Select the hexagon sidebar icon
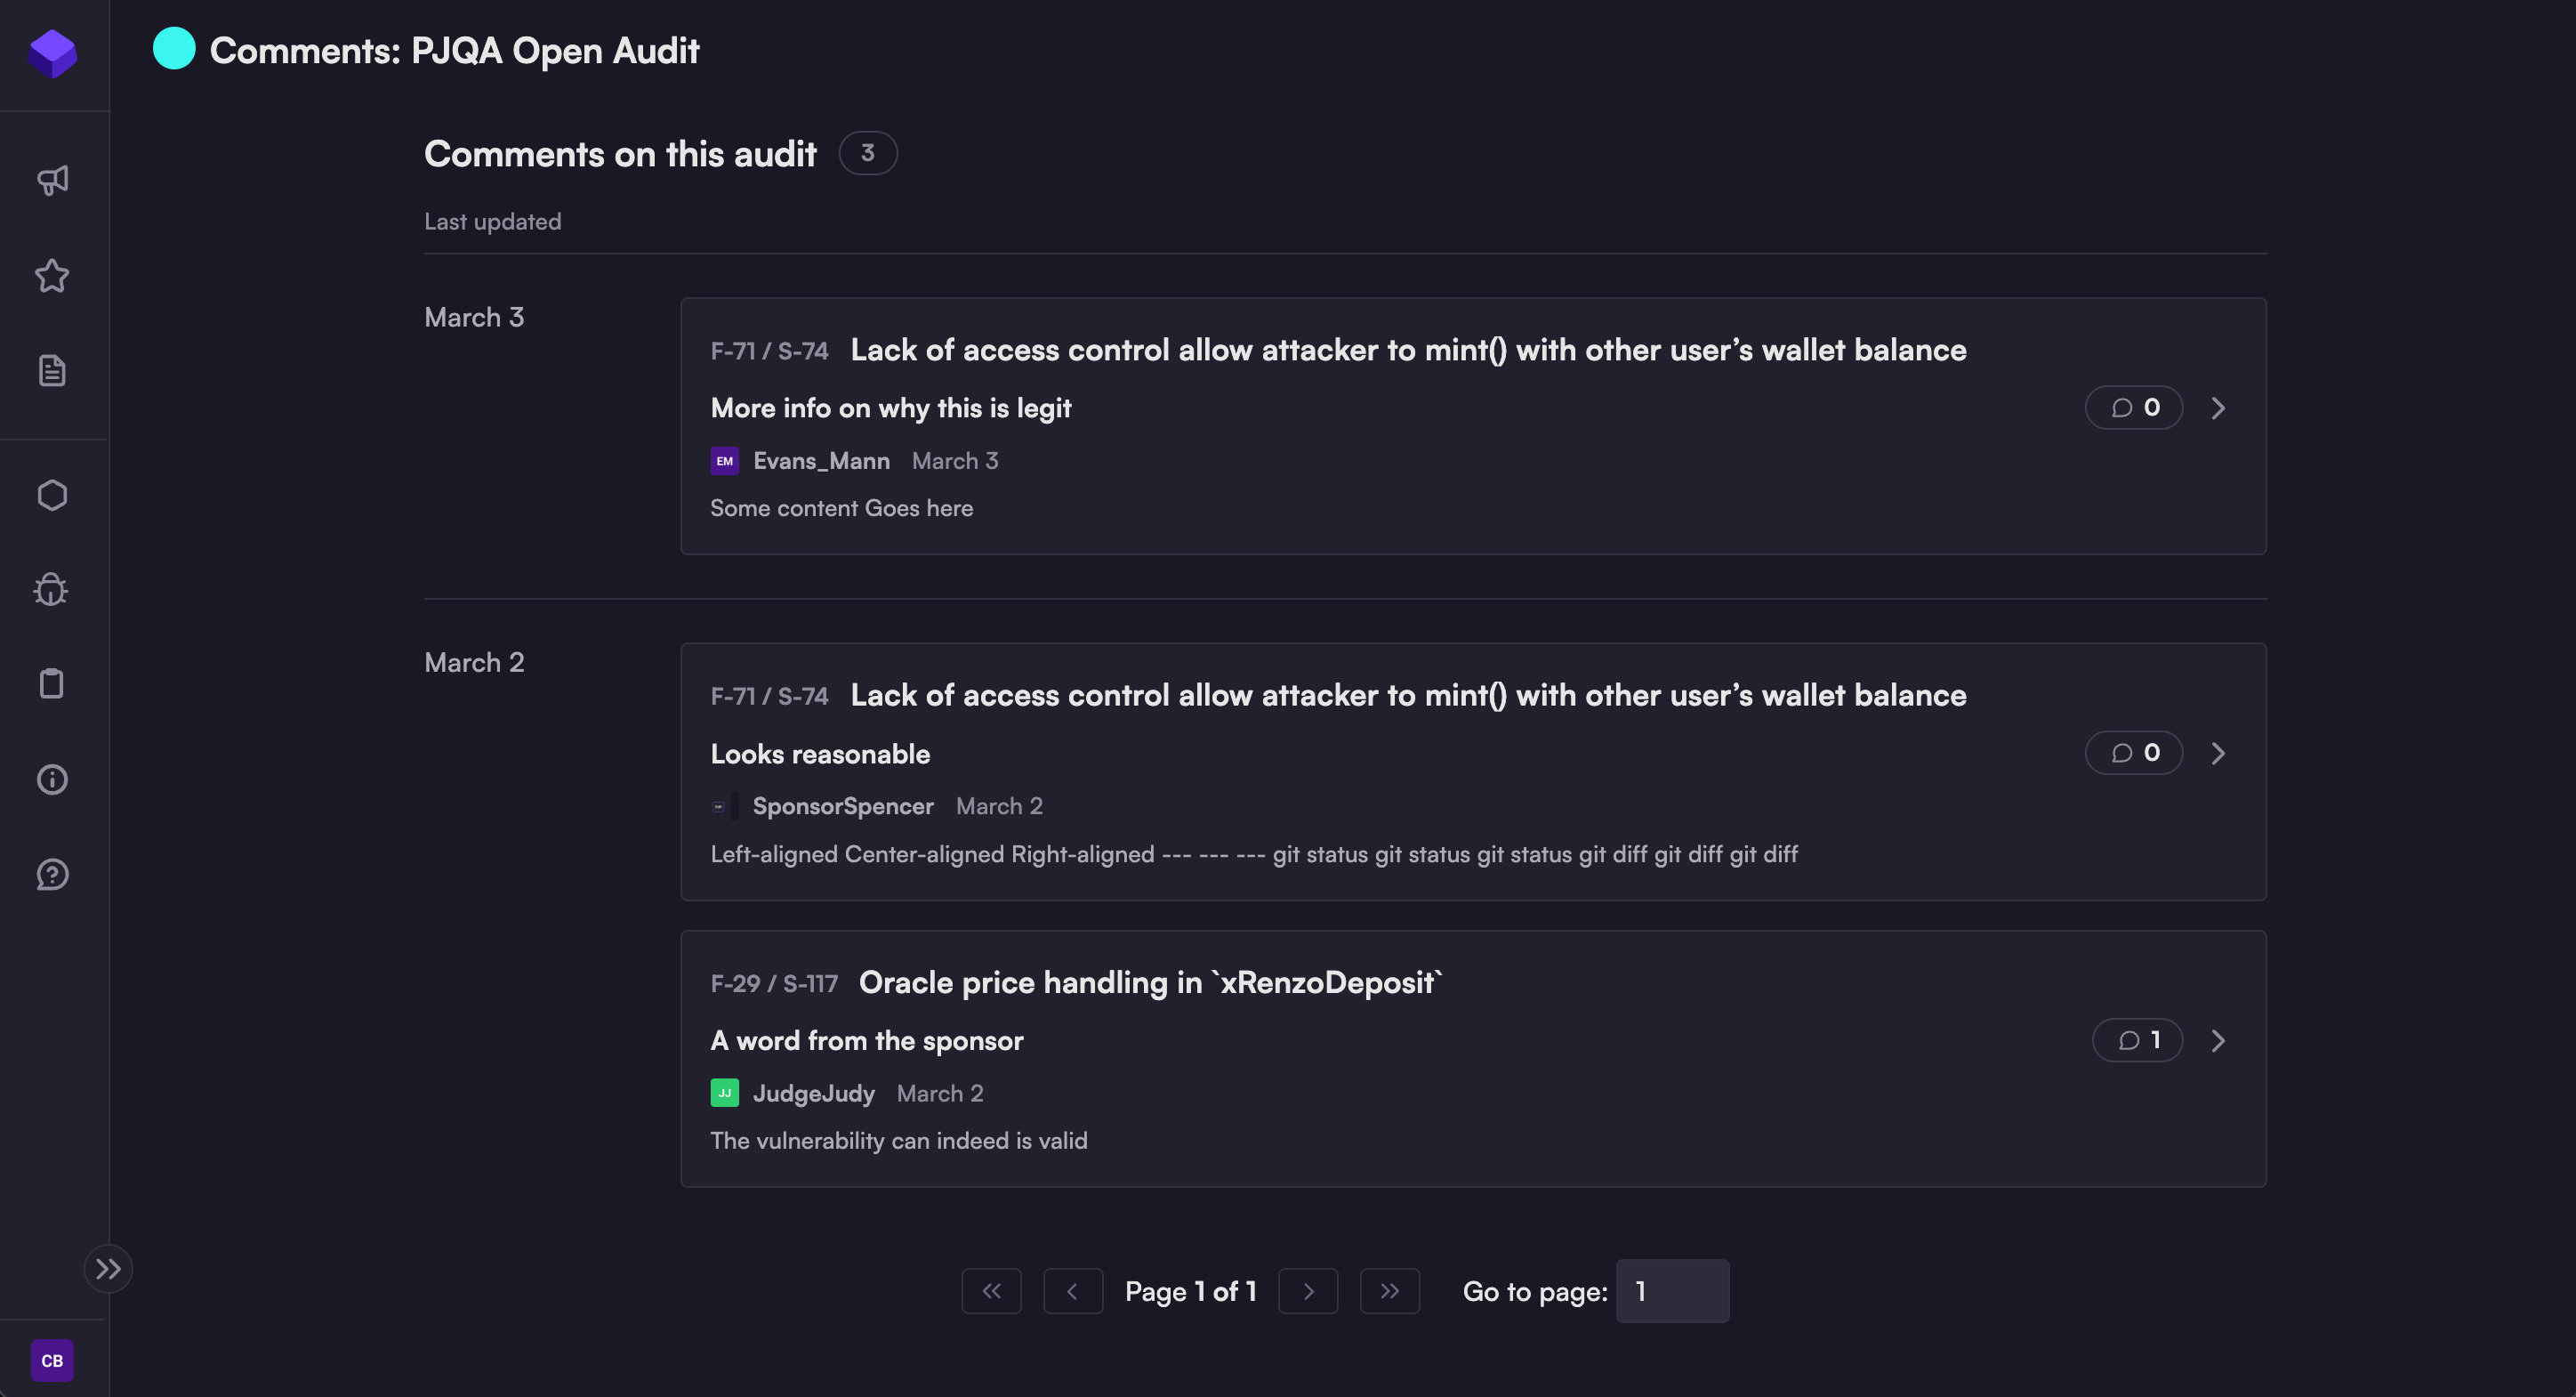Screen dimensions: 2576x1397 point(52,495)
